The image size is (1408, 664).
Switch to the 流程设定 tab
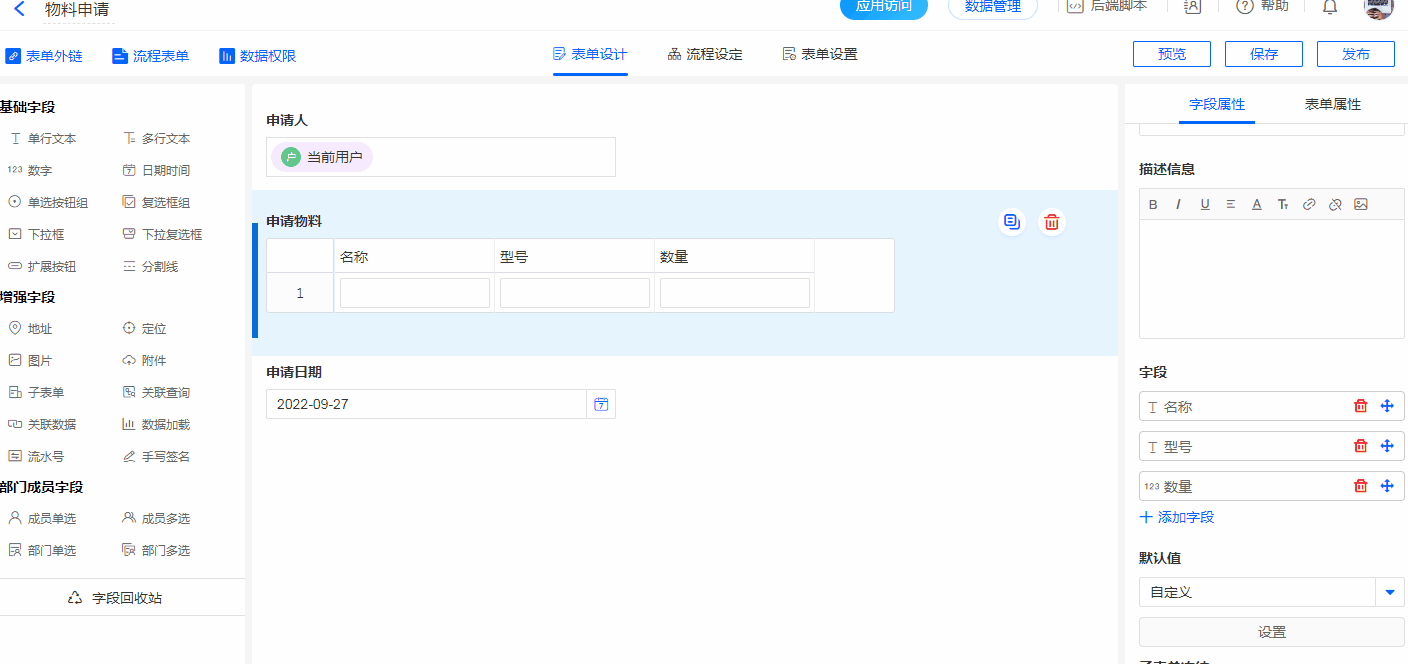click(705, 54)
